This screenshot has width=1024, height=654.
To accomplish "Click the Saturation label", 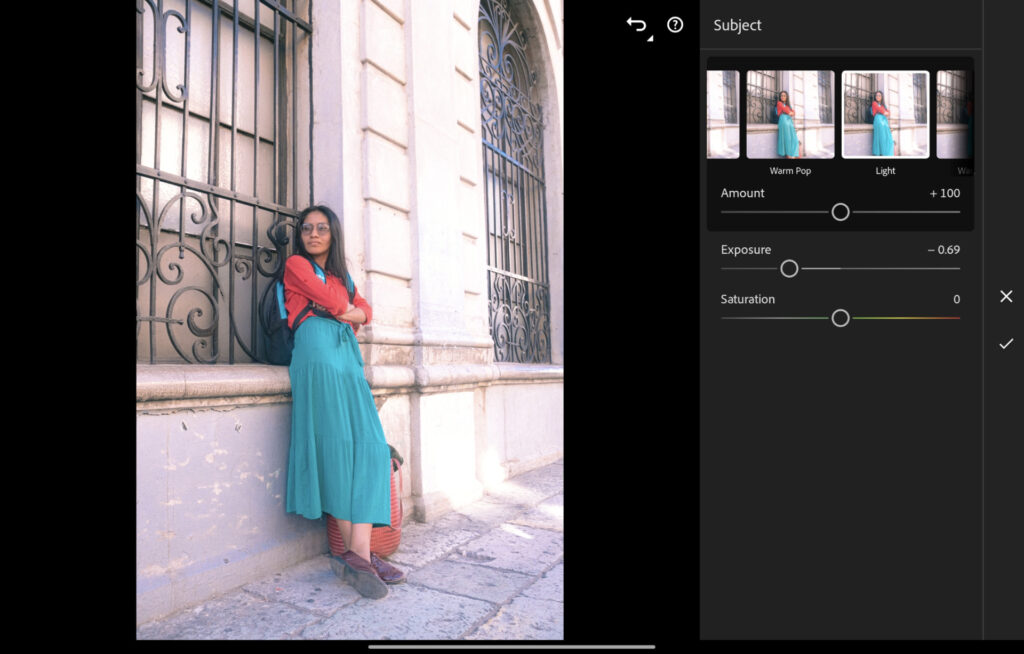I will [749, 299].
